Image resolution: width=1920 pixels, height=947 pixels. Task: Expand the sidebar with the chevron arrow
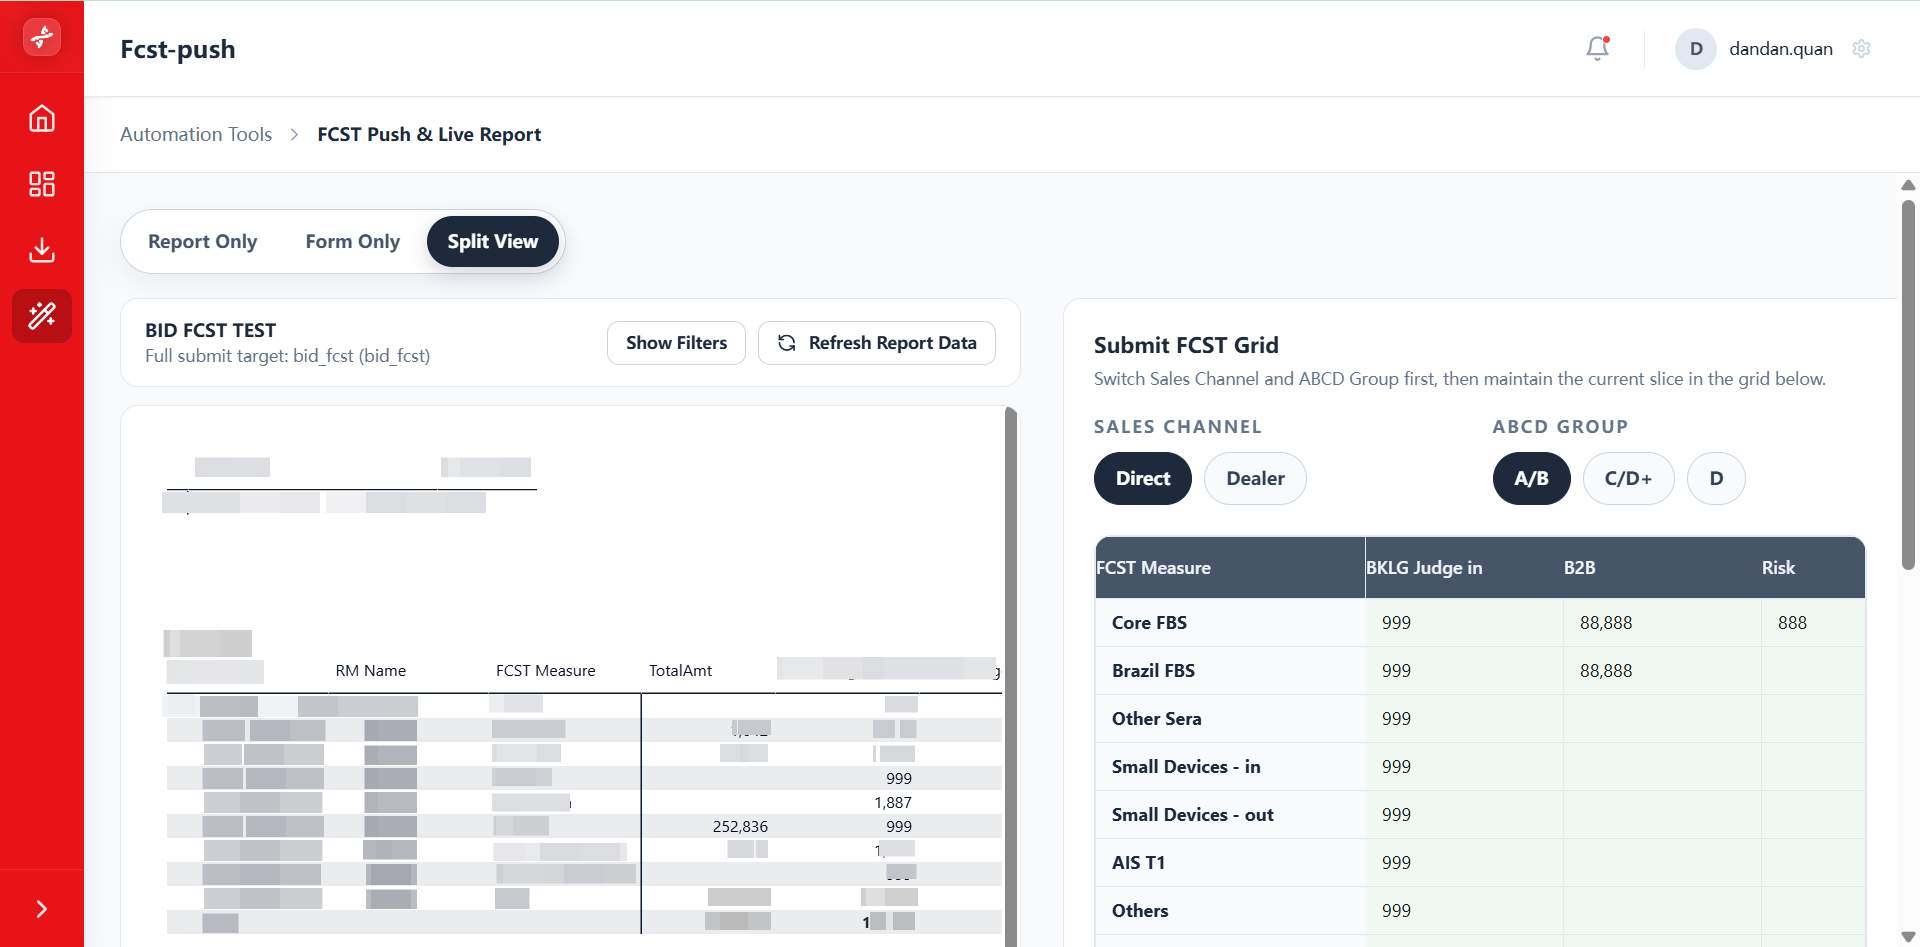pos(42,908)
